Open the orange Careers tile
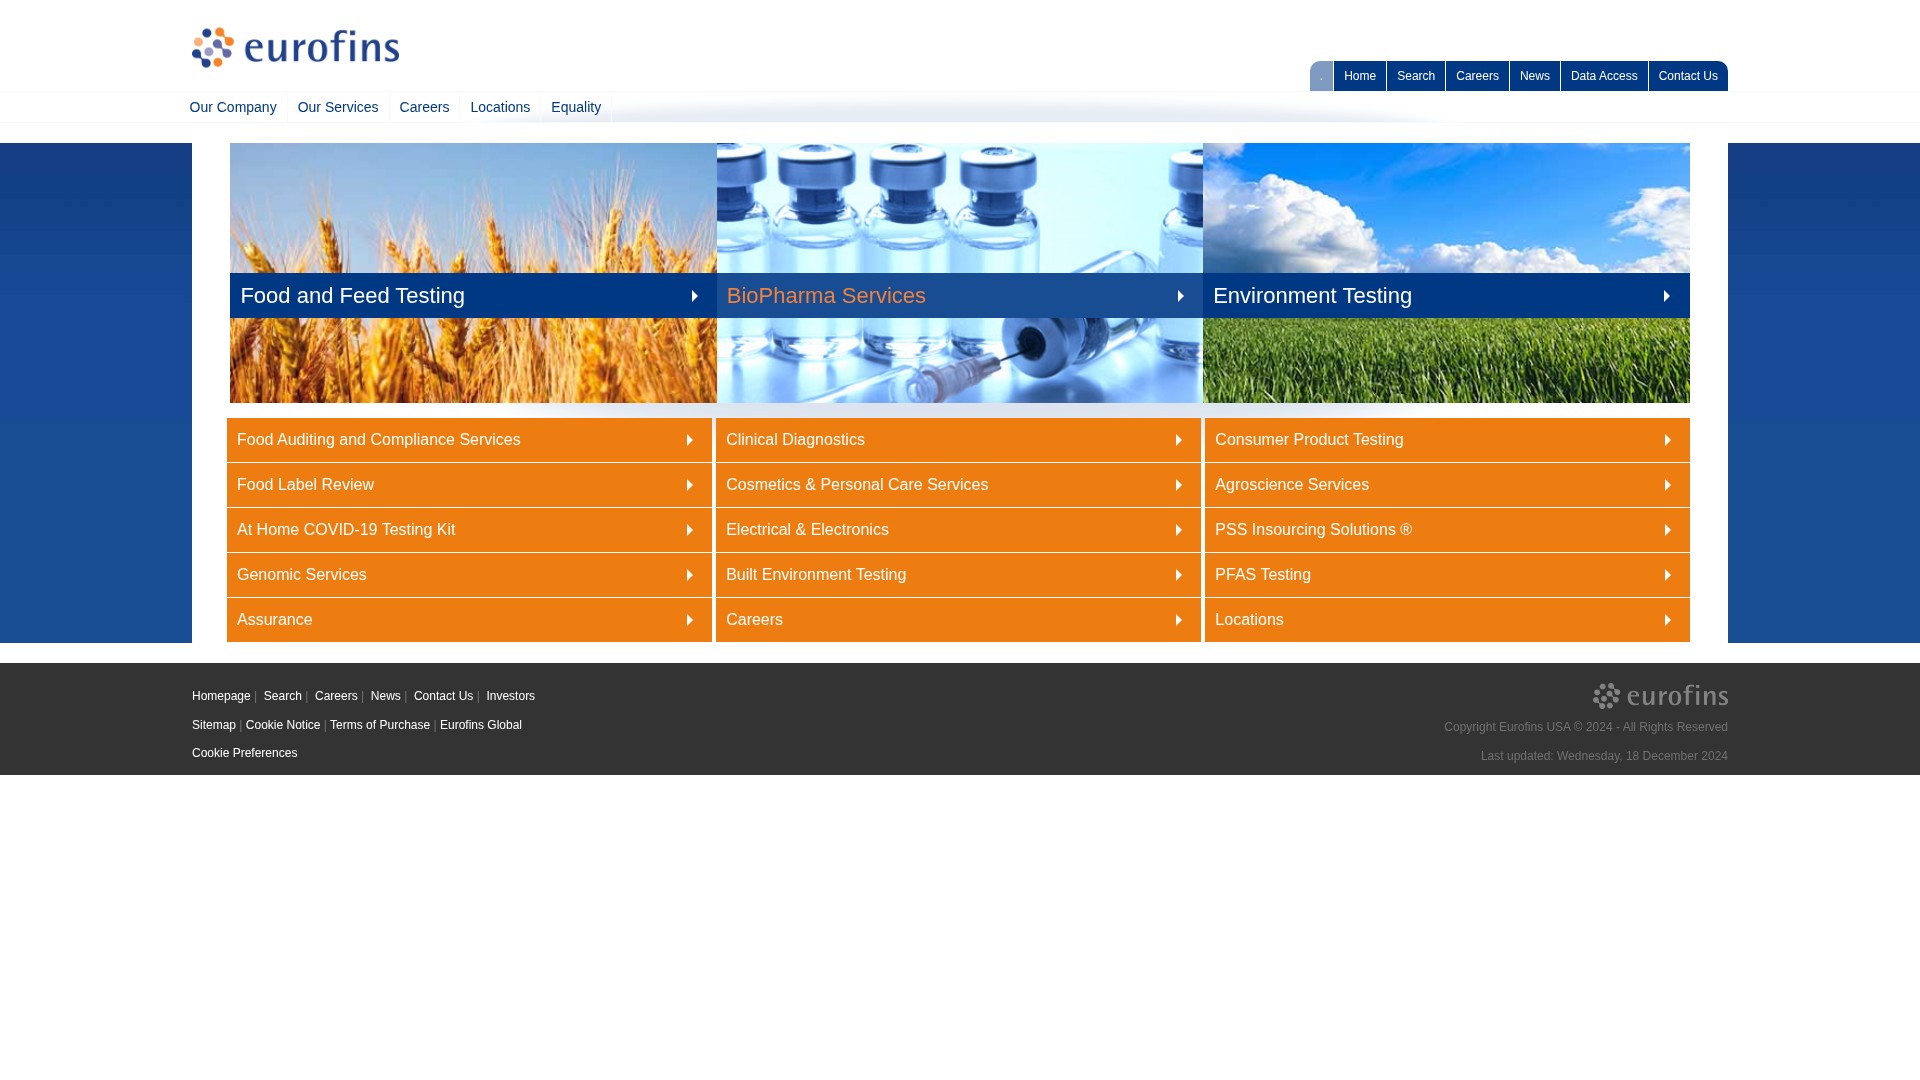Image resolution: width=1920 pixels, height=1080 pixels. (x=958, y=620)
